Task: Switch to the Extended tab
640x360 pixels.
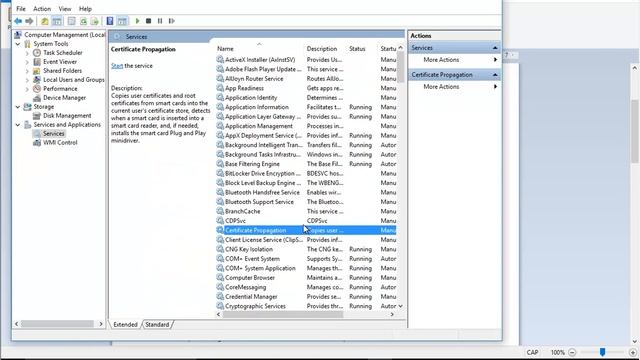Action: pos(125,324)
